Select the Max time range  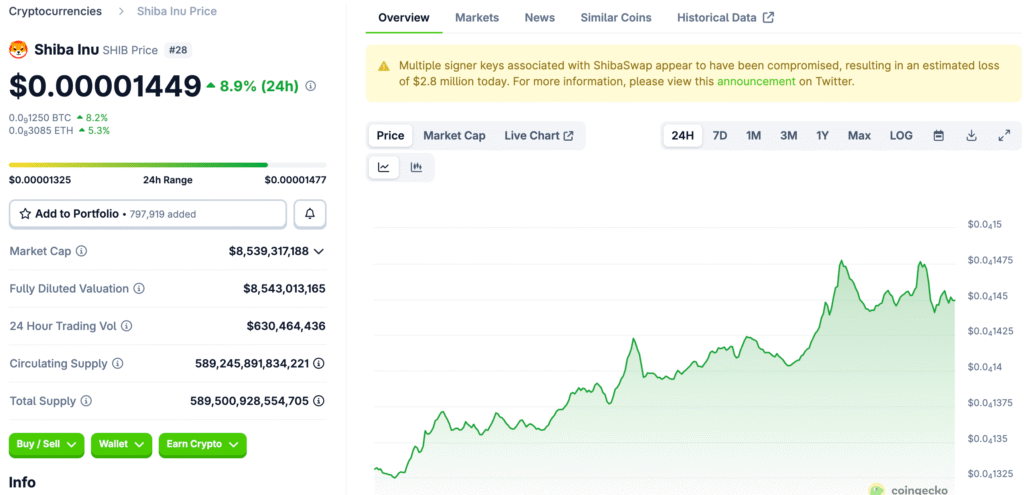[859, 135]
